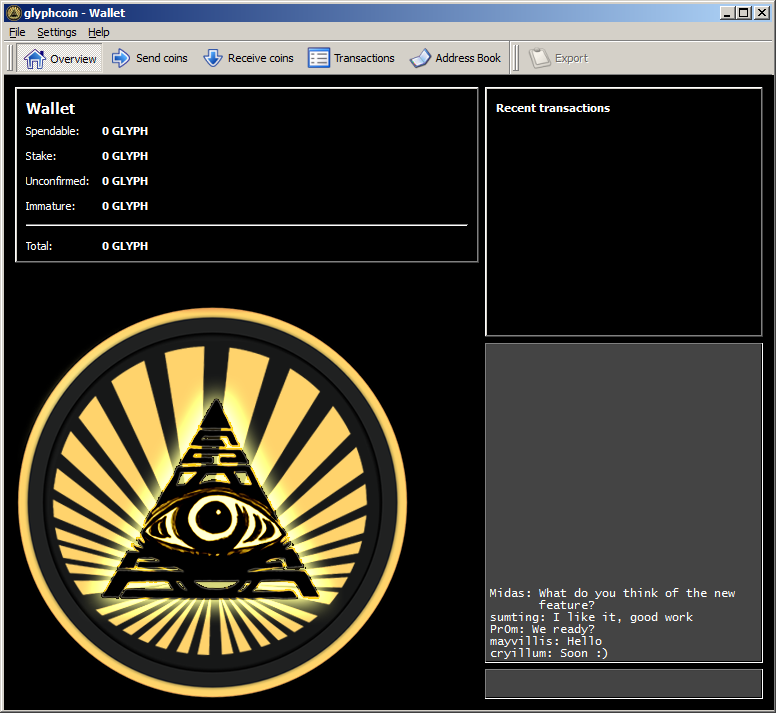The height and width of the screenshot is (713, 776).
Task: Select the Overview label in toolbar
Action: (x=73, y=59)
